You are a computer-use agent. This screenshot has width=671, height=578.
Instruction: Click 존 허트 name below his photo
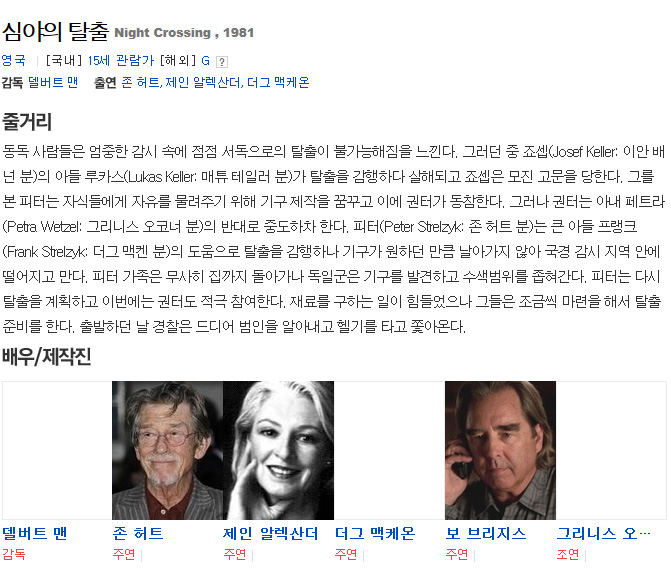(138, 534)
